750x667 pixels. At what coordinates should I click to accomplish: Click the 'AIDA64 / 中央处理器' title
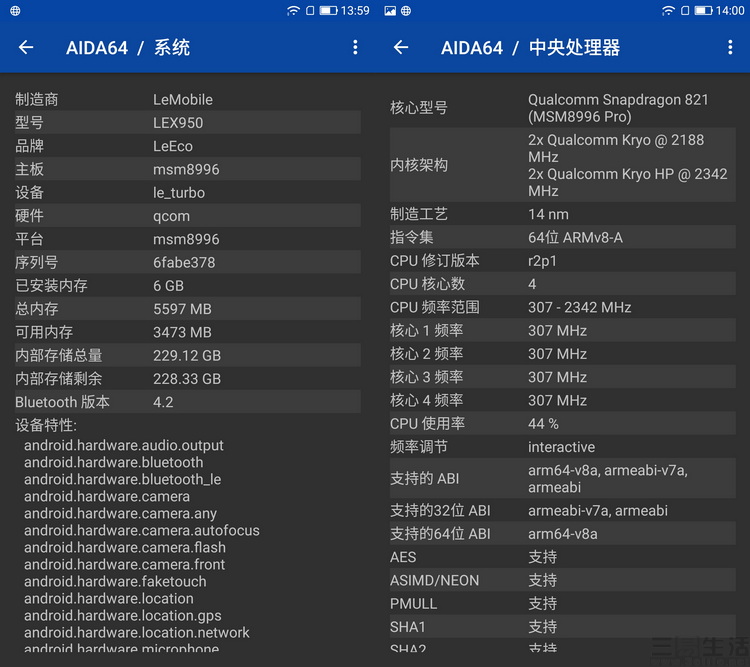tap(530, 47)
